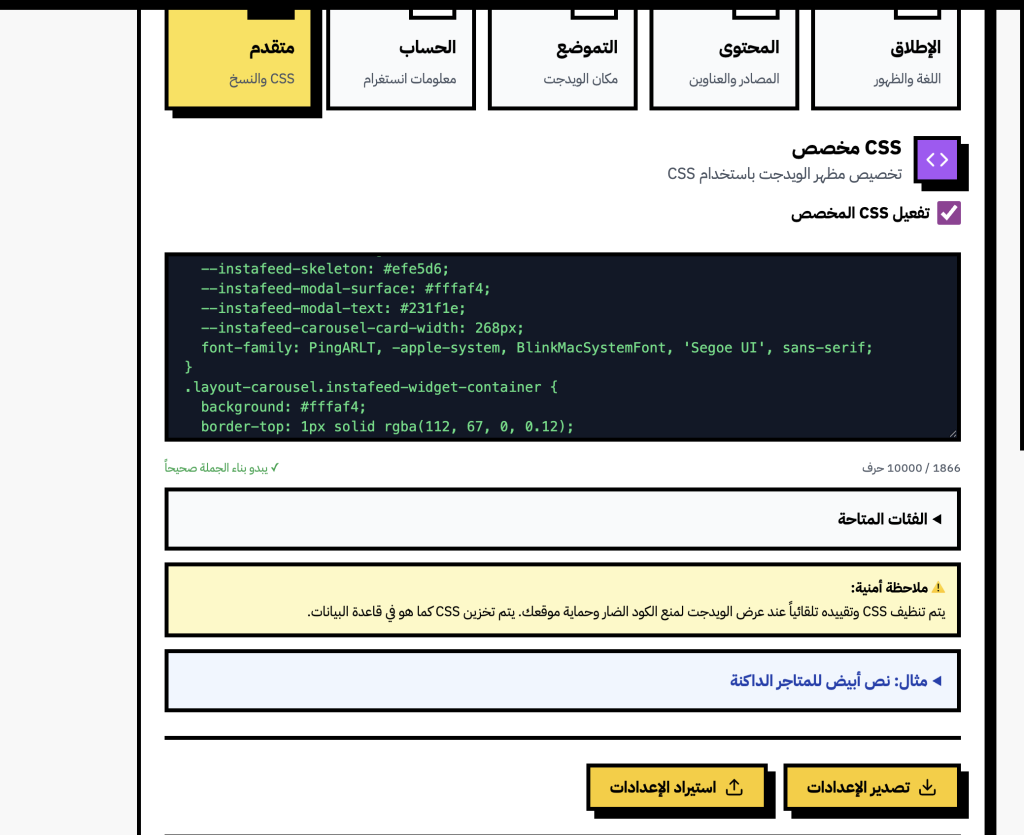
Task: Click the purple code brackets icon
Action: point(937,159)
